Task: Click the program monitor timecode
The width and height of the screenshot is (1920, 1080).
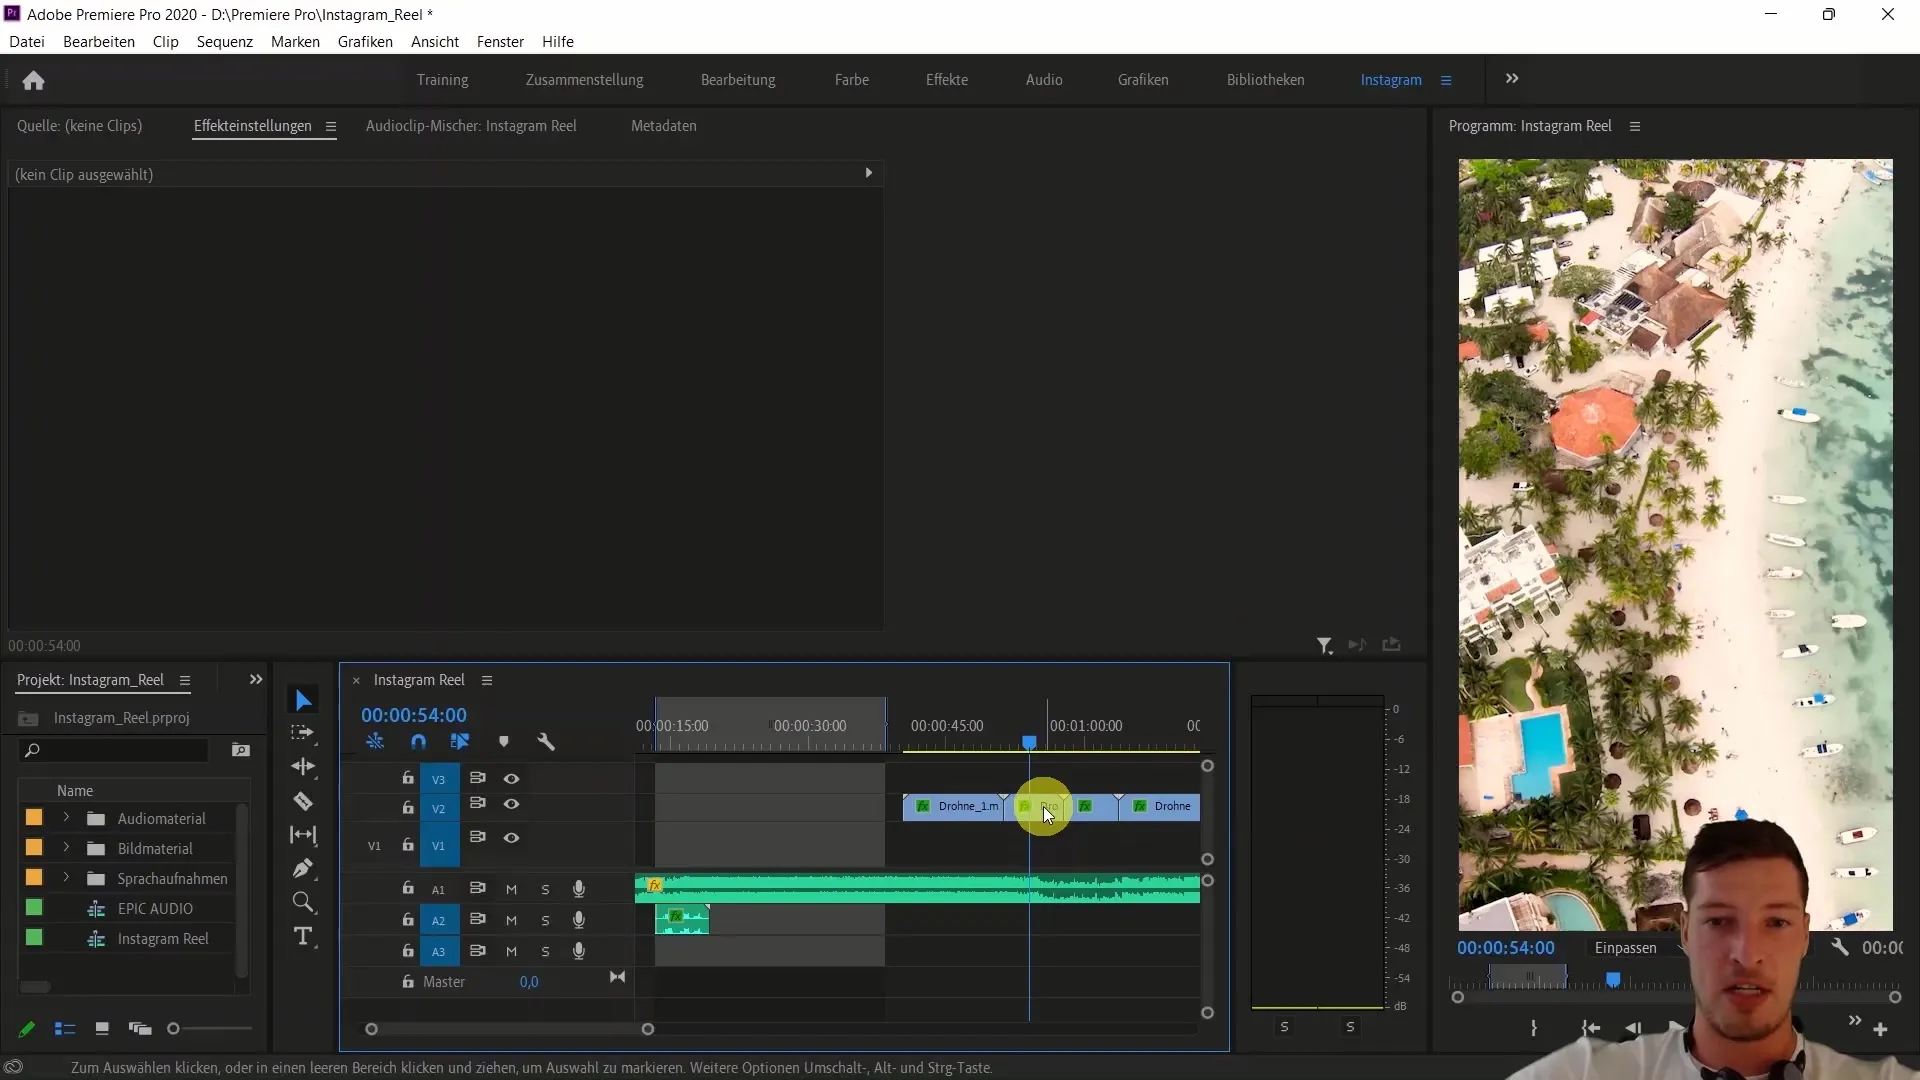Action: point(1506,948)
